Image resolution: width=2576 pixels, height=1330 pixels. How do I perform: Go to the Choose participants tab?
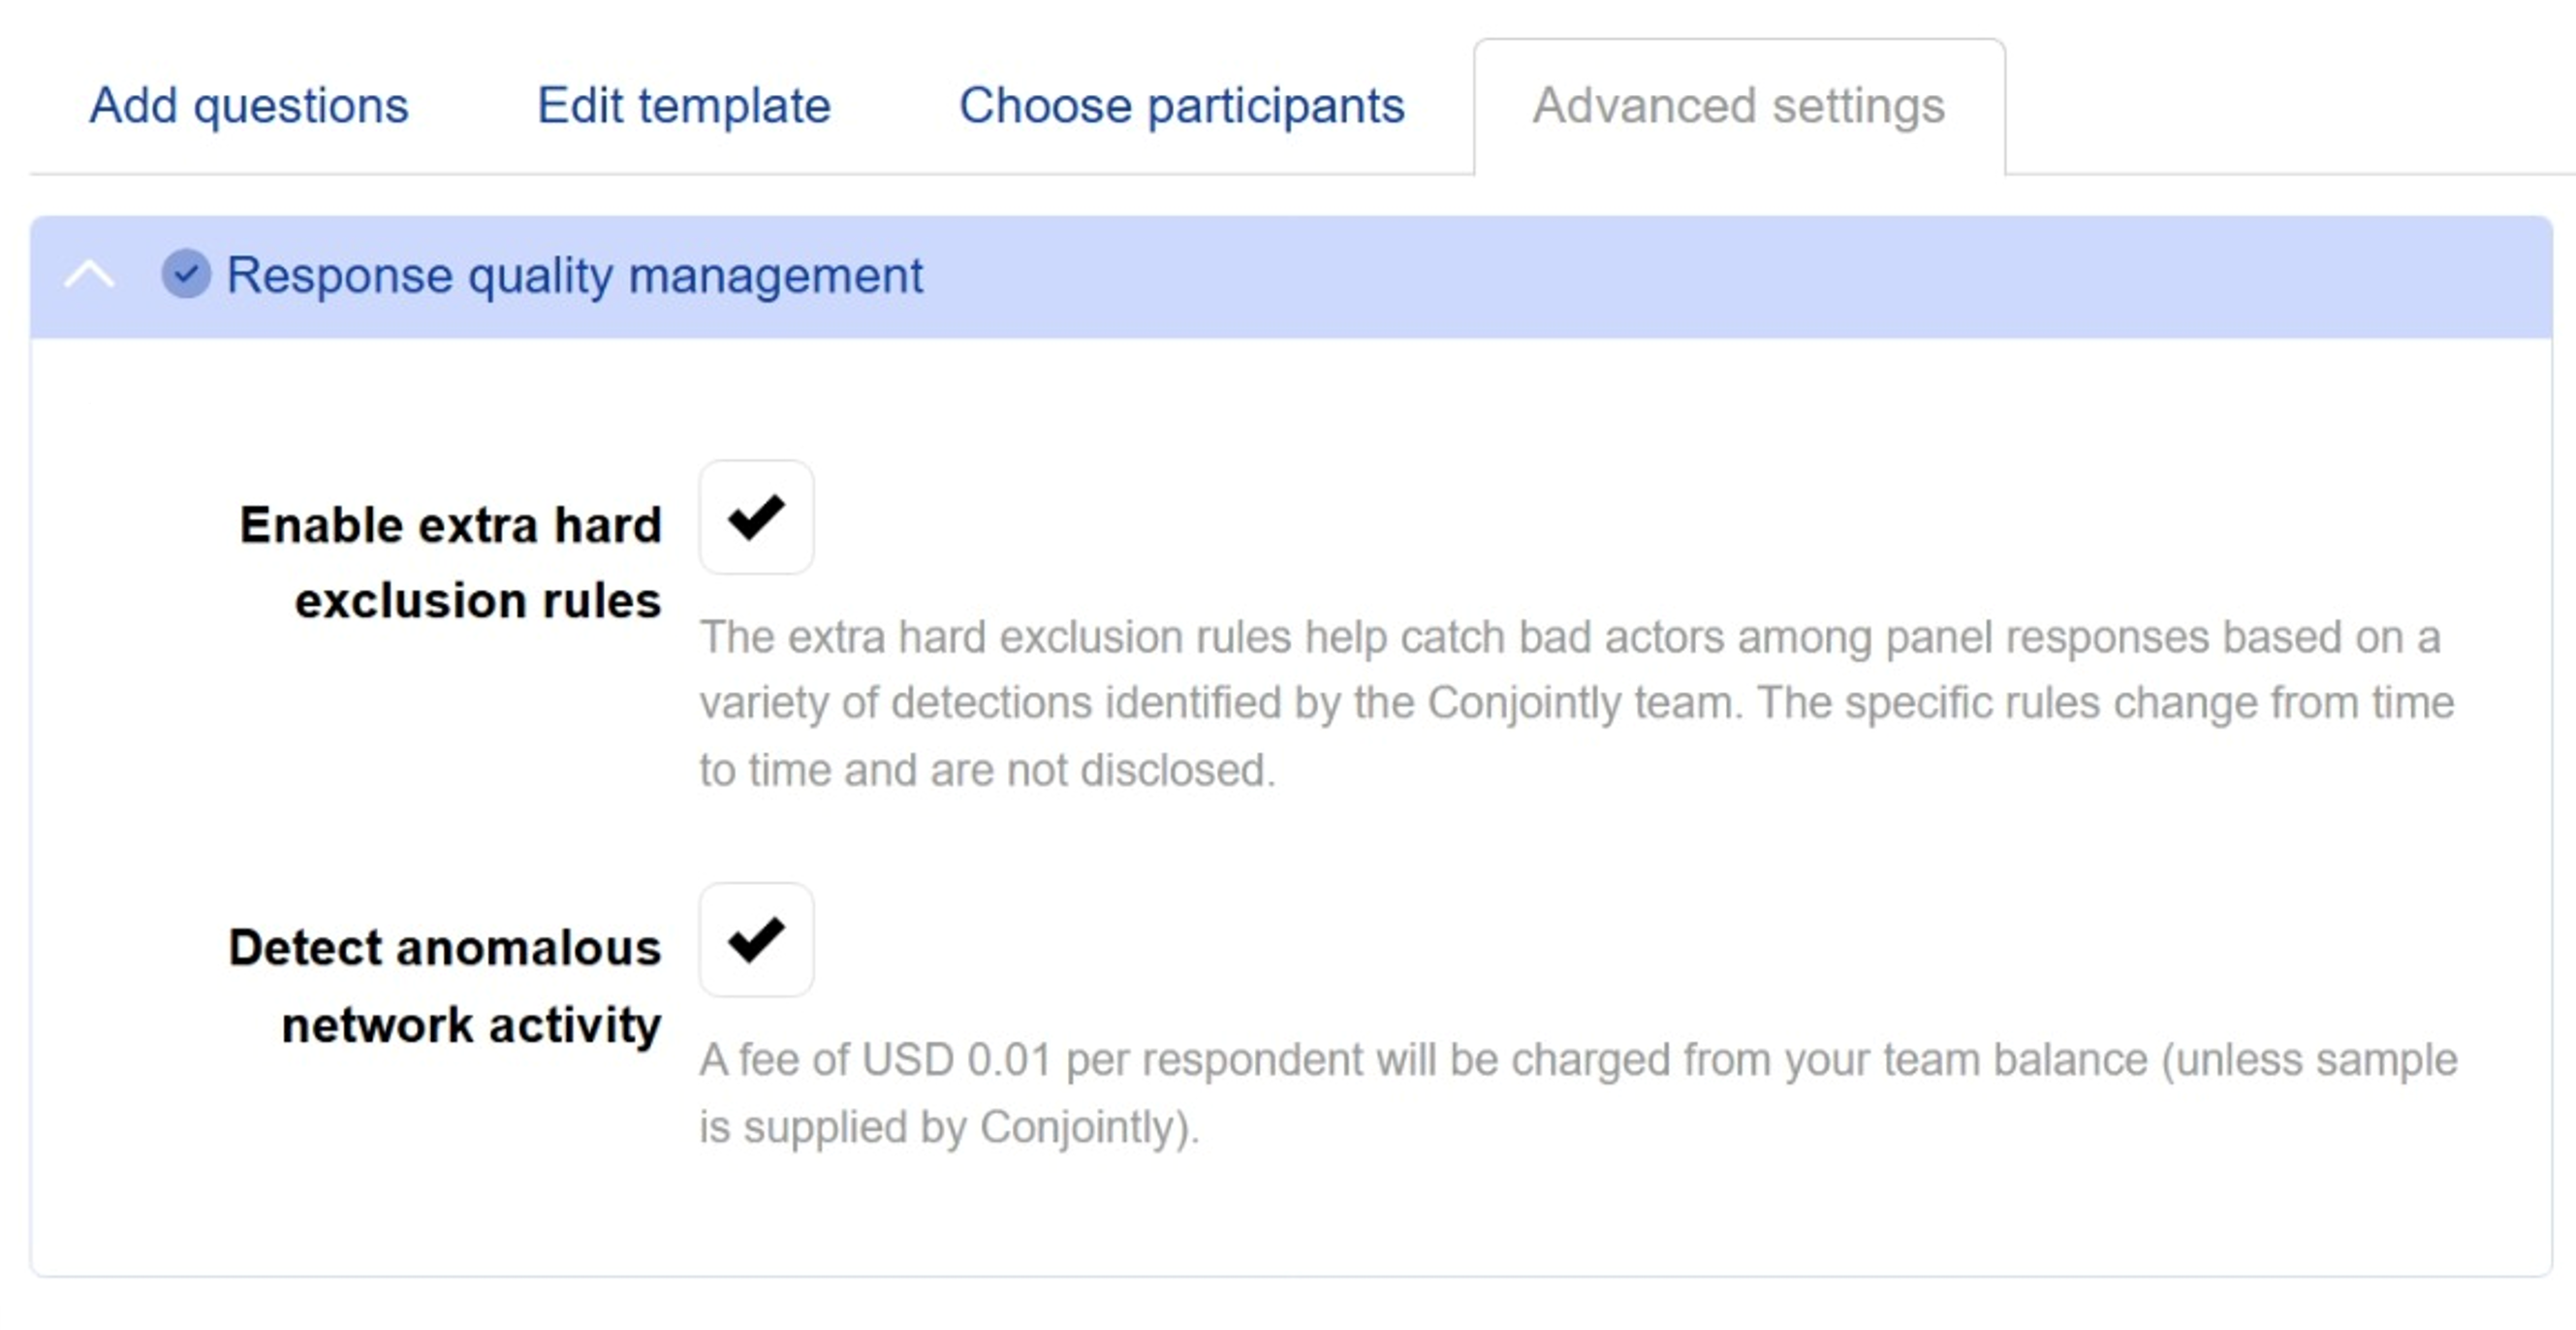(1181, 106)
